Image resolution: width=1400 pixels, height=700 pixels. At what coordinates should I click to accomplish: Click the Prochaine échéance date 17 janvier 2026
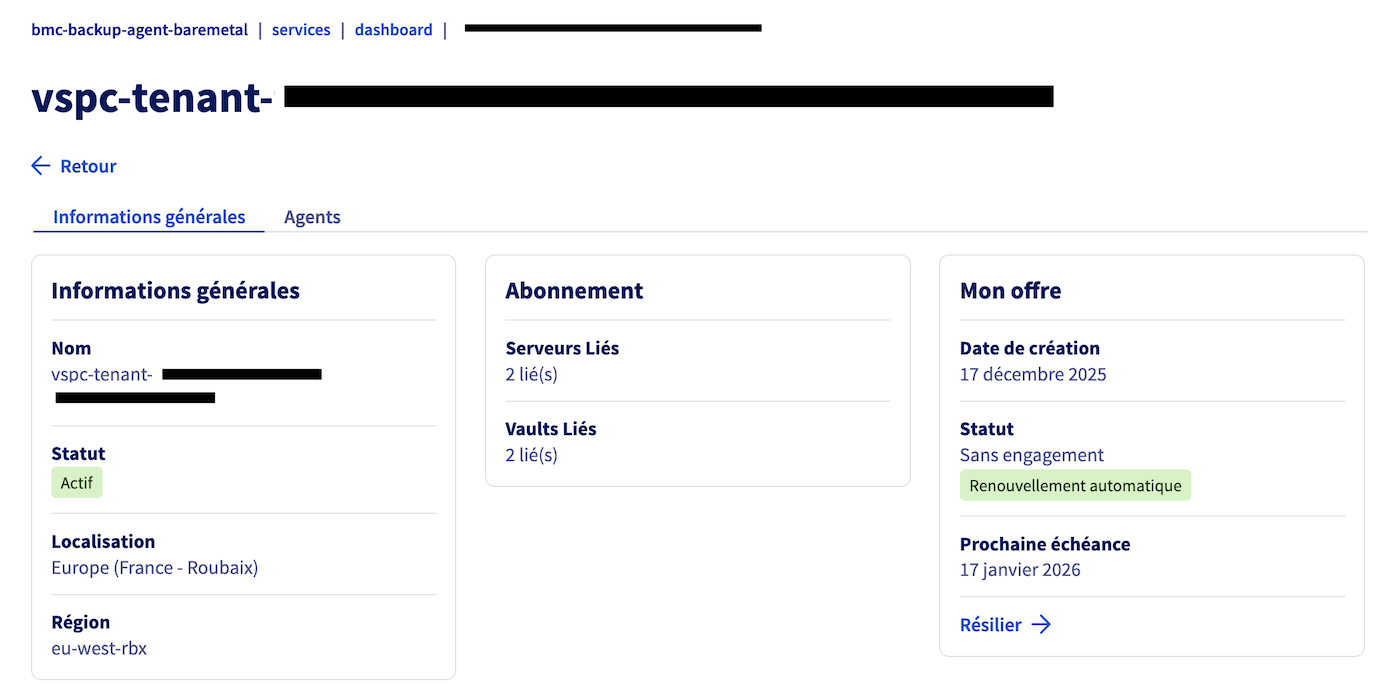click(x=1020, y=570)
